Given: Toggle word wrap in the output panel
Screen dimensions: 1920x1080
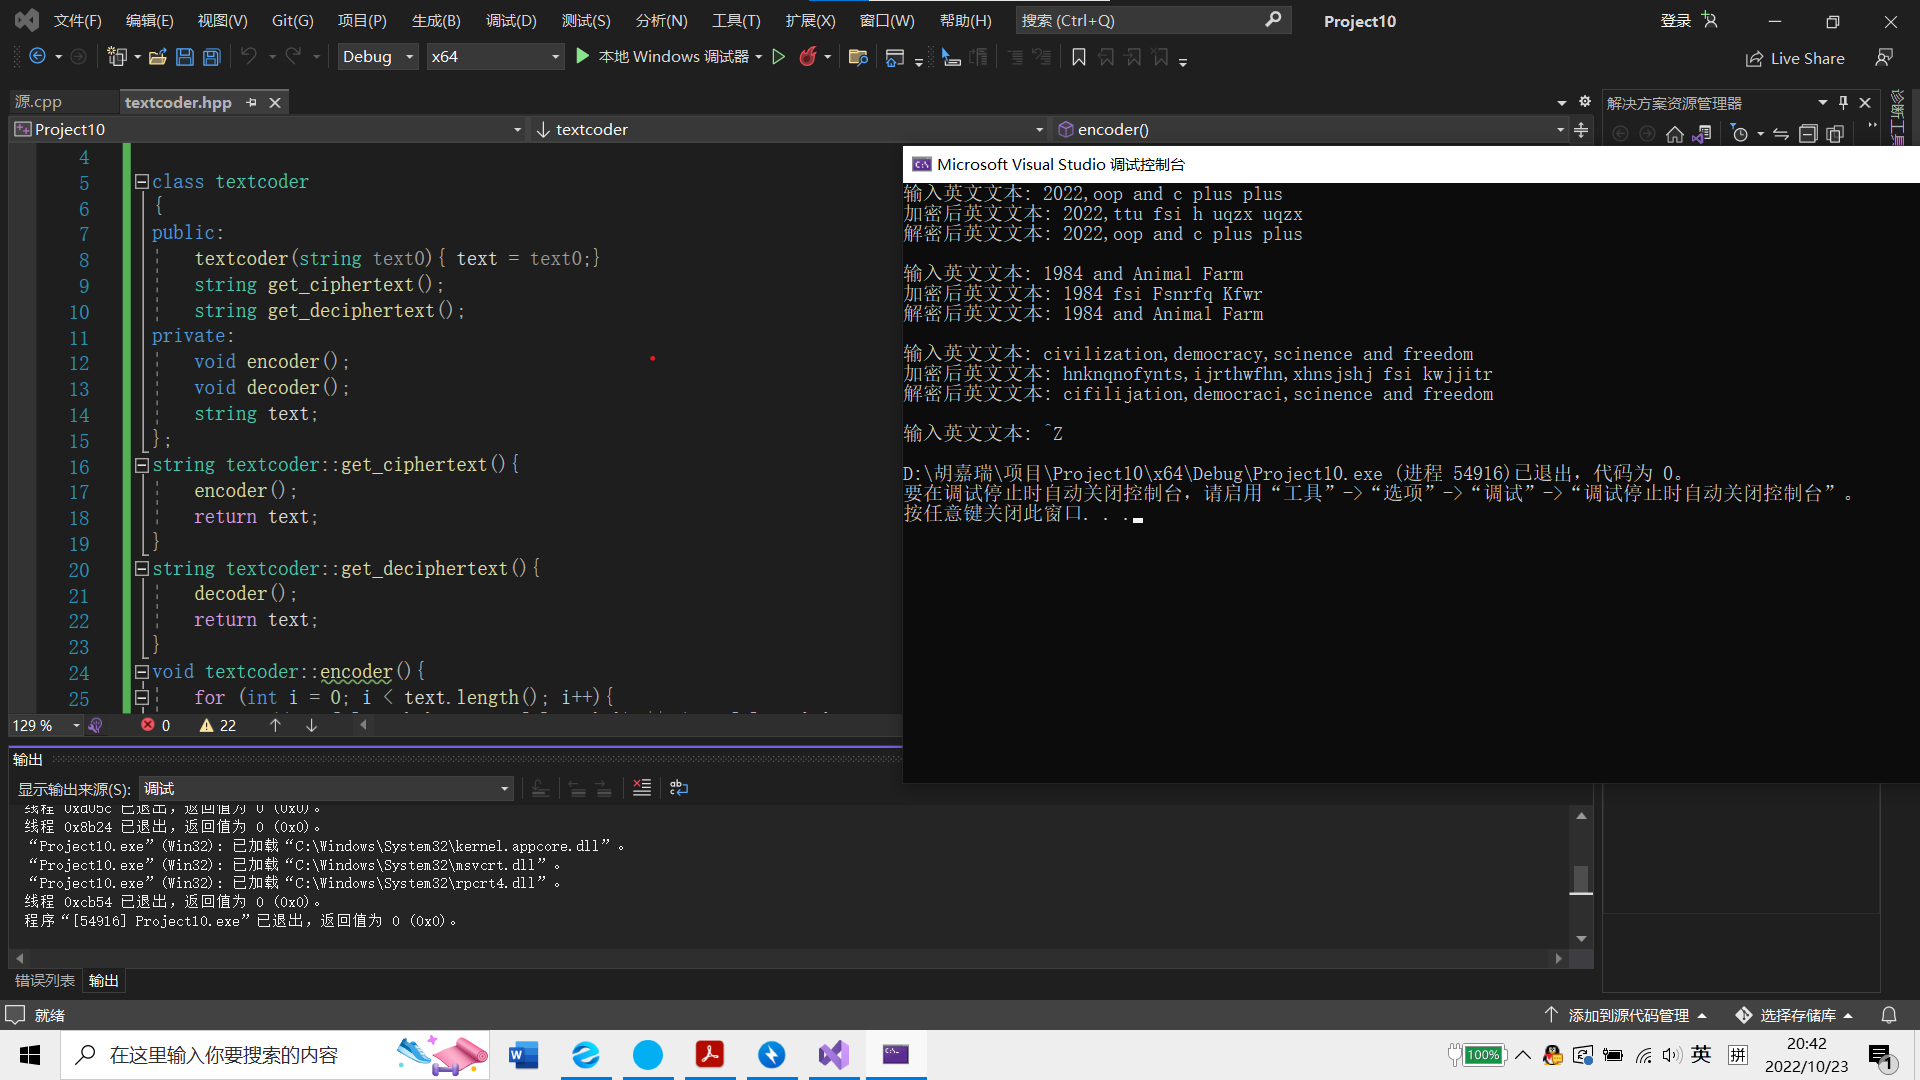Looking at the screenshot, I should [x=679, y=788].
